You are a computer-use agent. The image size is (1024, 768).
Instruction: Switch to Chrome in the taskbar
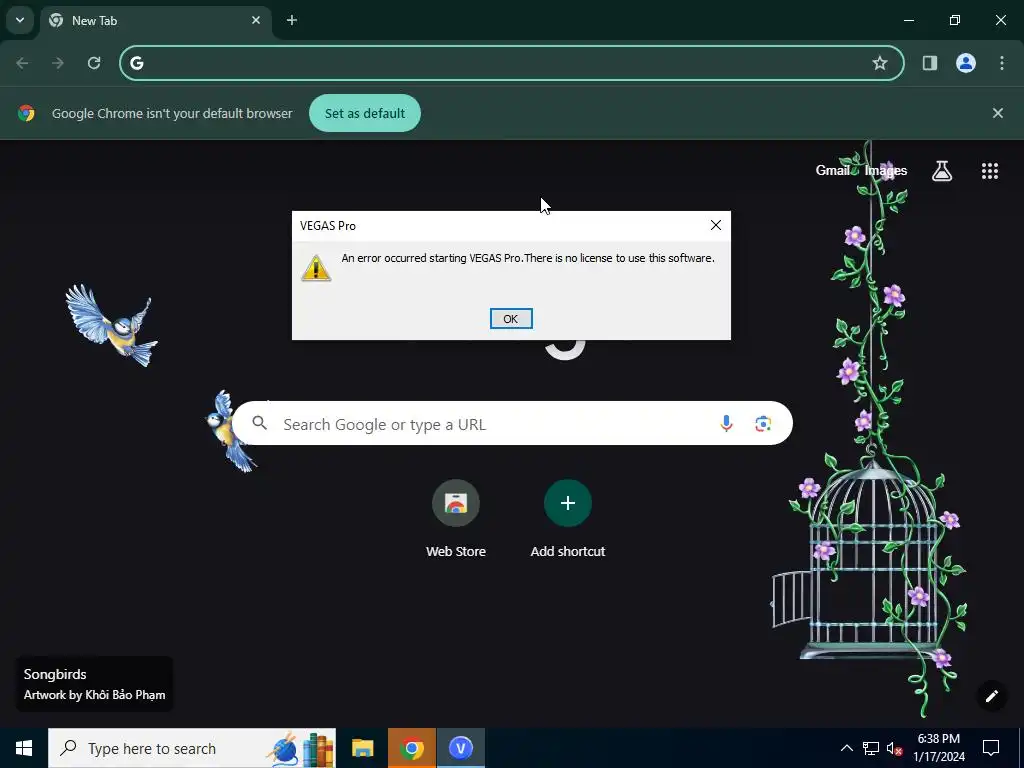tap(411, 748)
